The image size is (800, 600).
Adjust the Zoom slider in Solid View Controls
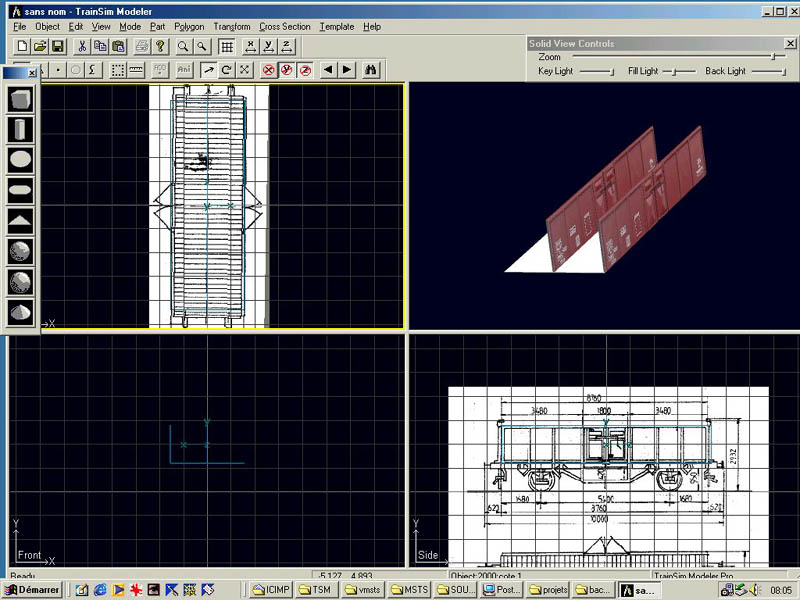(772, 57)
